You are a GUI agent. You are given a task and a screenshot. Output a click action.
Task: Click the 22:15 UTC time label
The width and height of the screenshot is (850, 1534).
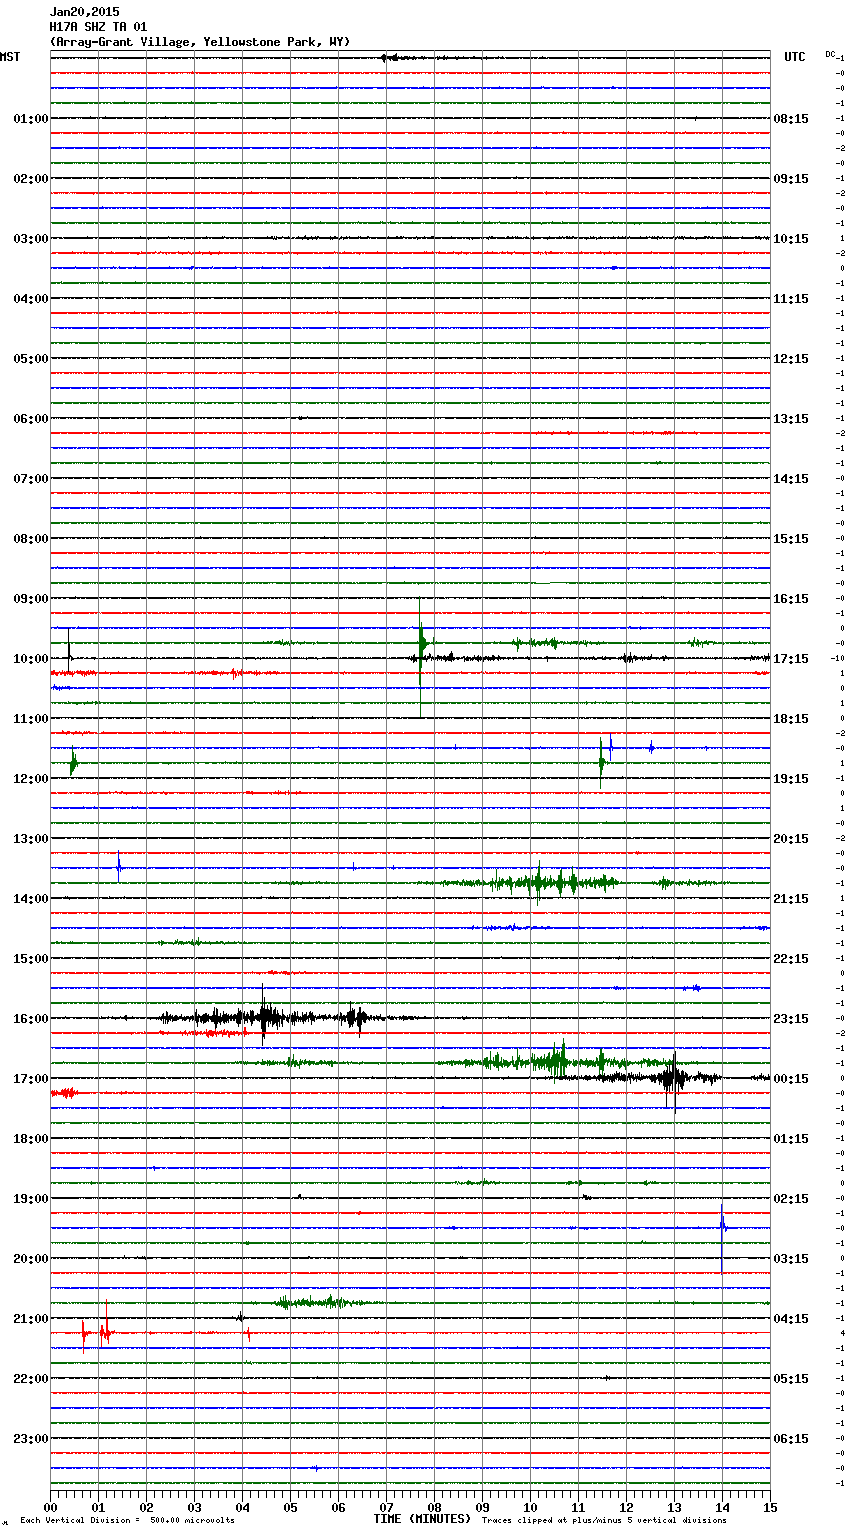coord(791,959)
